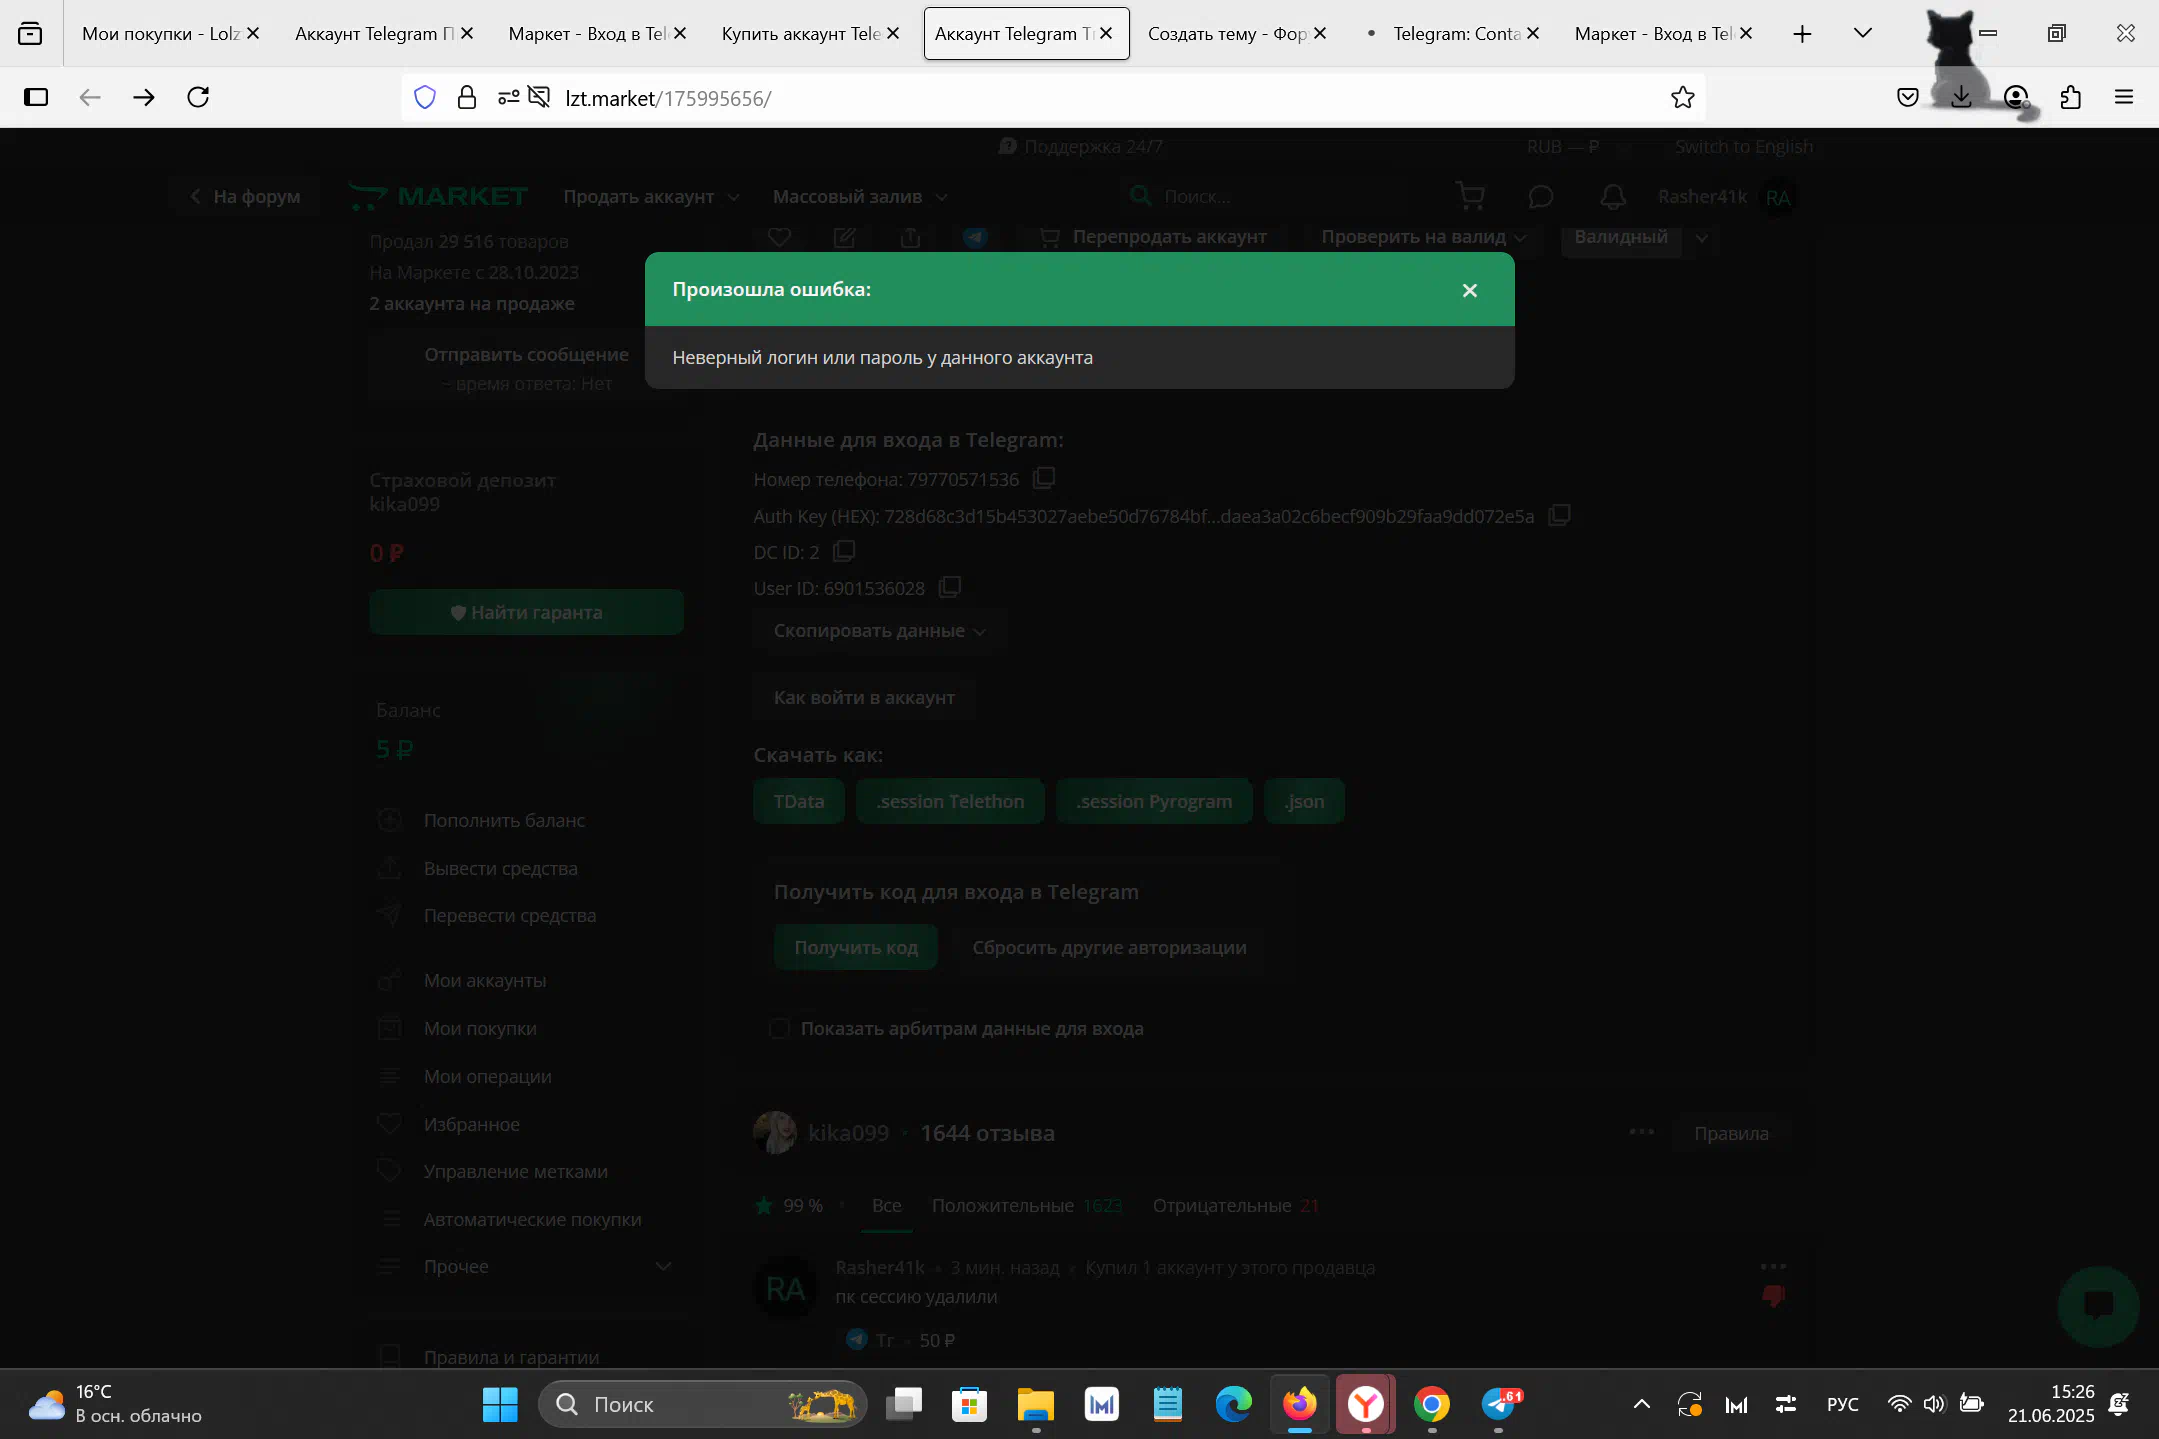This screenshot has height=1439, width=2159.
Task: Expand the arrow next to 'Валидный'
Action: (x=1701, y=238)
